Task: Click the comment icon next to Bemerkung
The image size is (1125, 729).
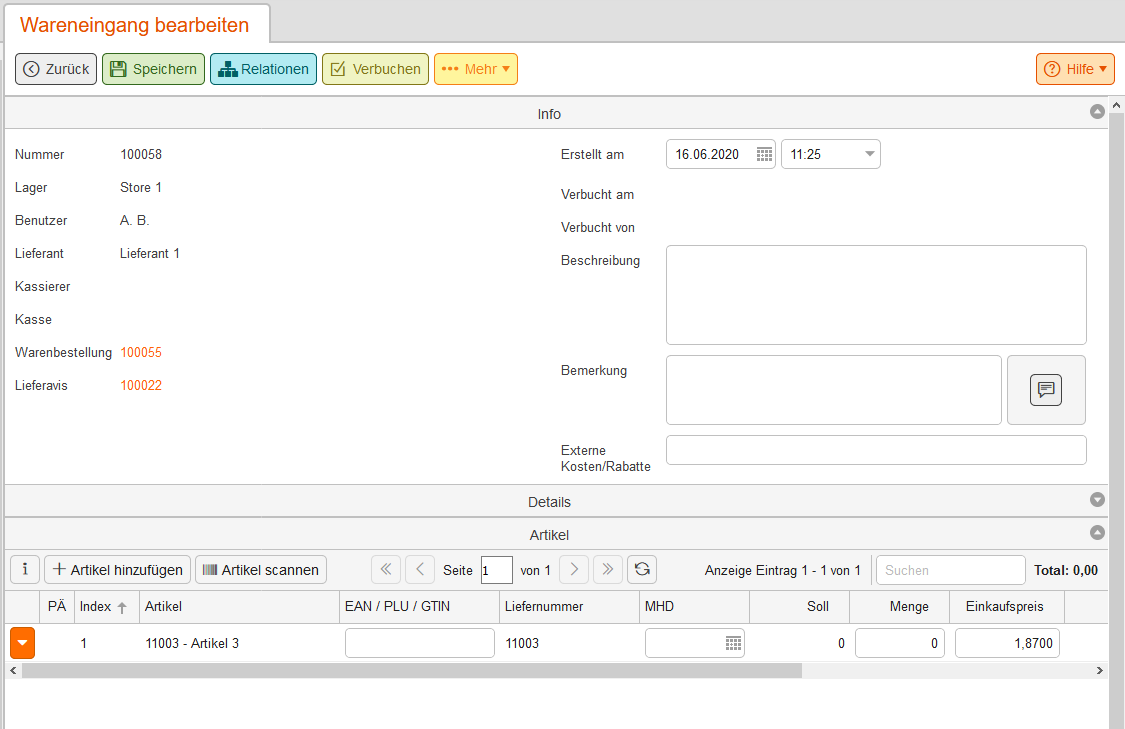Action: (1045, 390)
